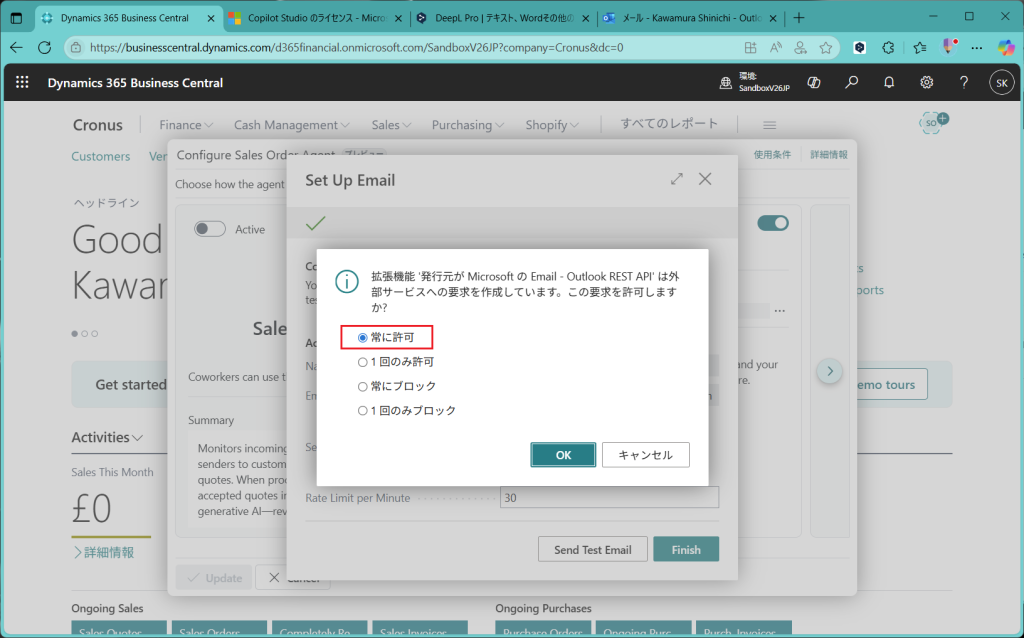
Task: Click the Update button in Configure Sales Order Agent
Action: (214, 578)
